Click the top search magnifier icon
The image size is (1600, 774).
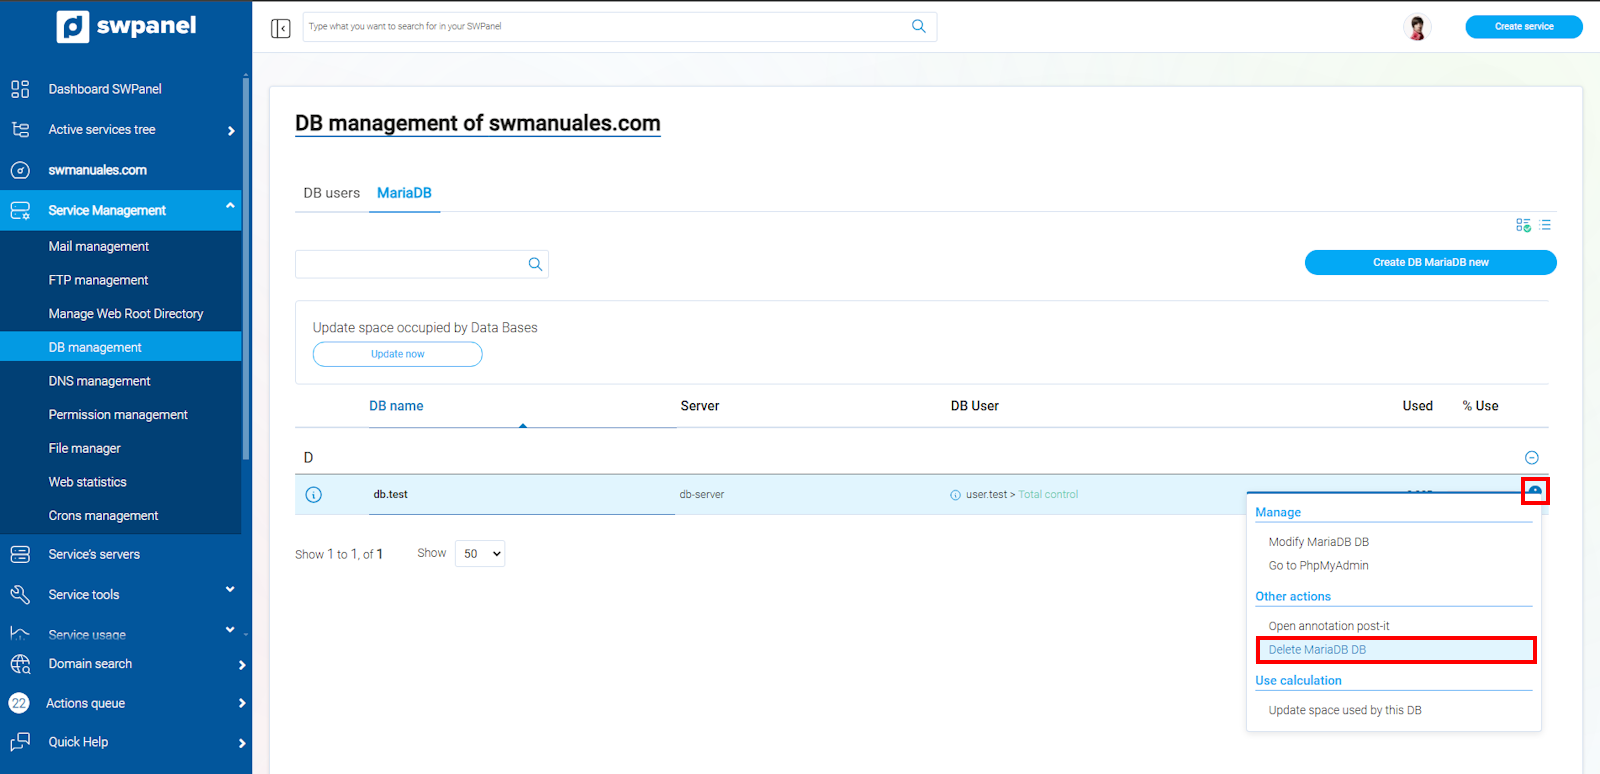click(x=918, y=27)
